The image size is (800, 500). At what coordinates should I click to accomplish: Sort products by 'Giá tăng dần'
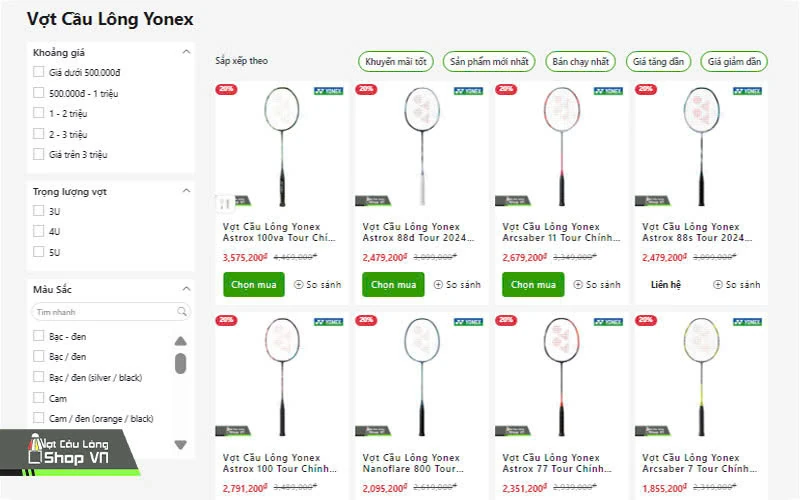pyautogui.click(x=659, y=62)
